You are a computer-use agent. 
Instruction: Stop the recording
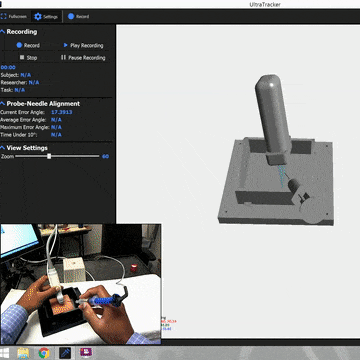[x=28, y=57]
